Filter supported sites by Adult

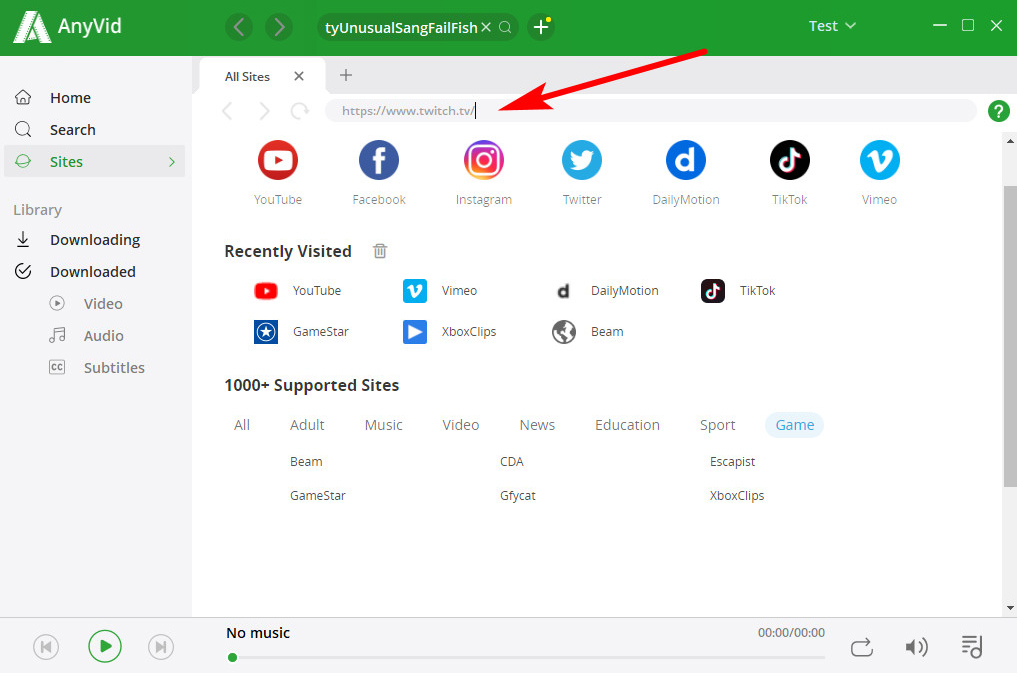(x=307, y=425)
